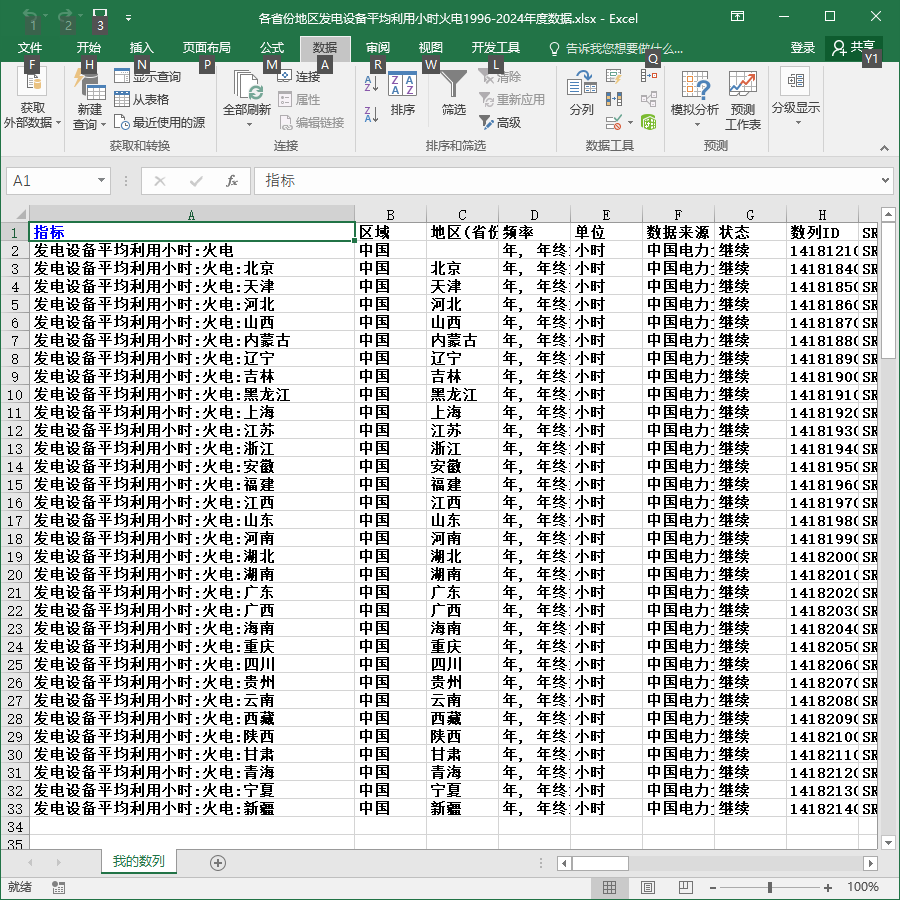The image size is (900, 900).
Task: Open the 公式 ribbon tab
Action: point(271,48)
